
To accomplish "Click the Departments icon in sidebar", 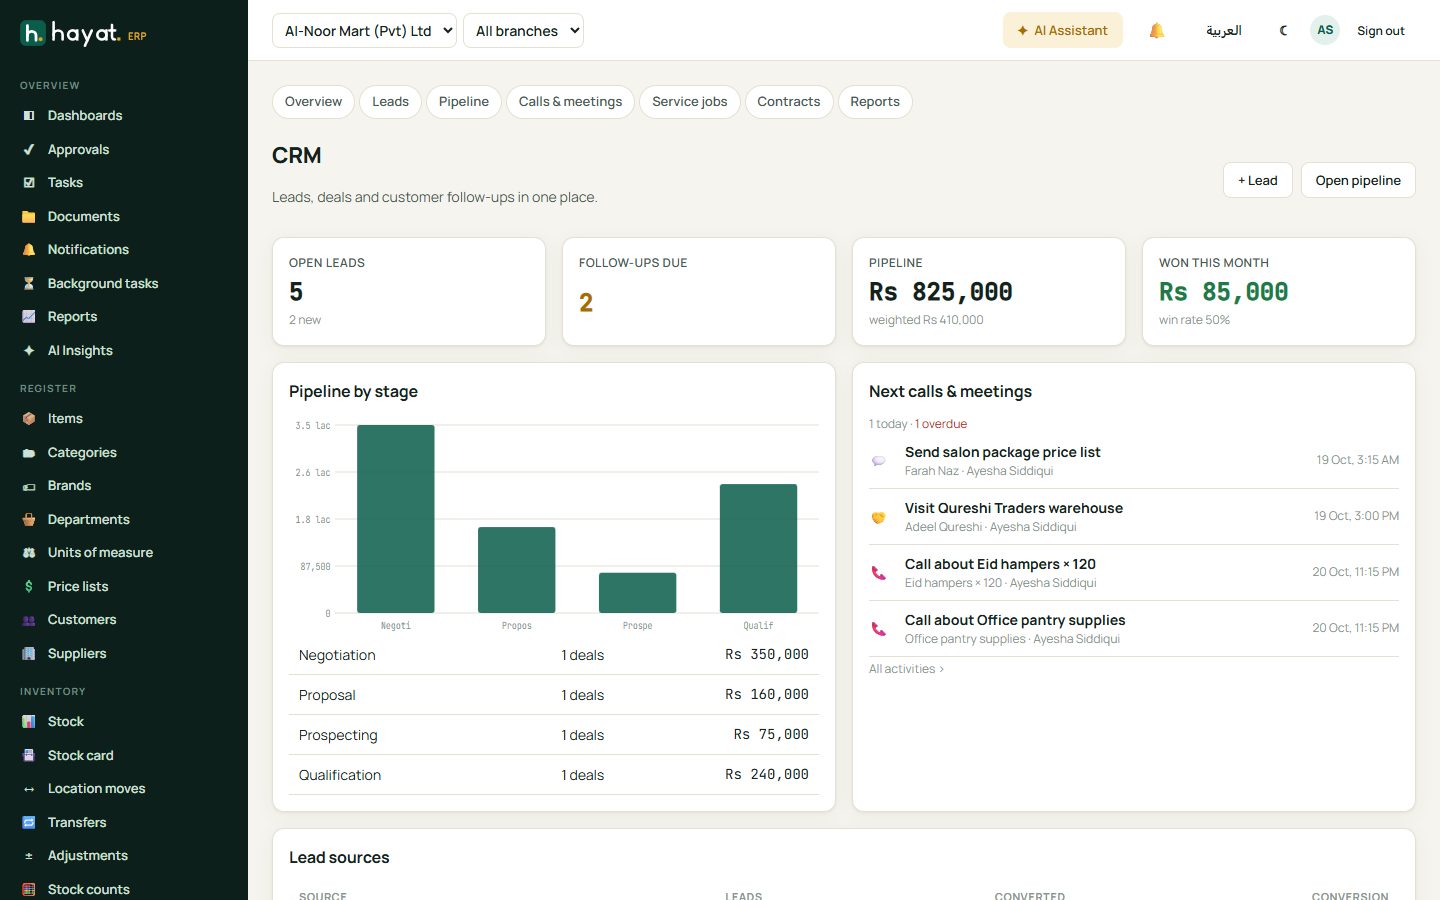I will [29, 520].
